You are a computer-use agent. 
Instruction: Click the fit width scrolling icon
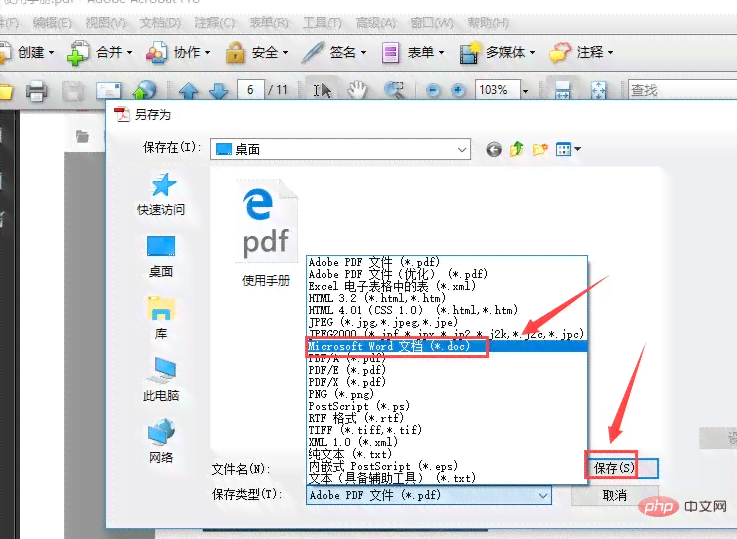(x=563, y=90)
